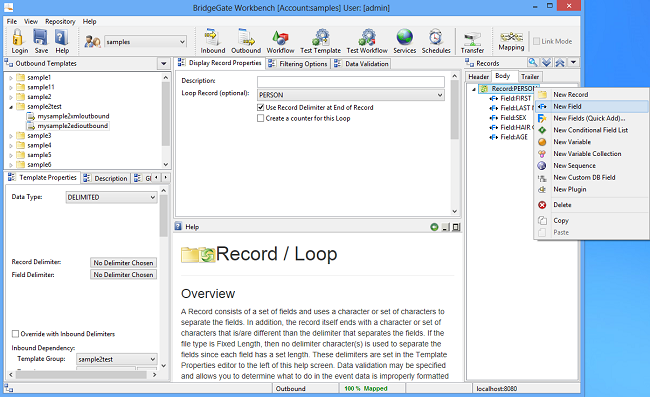
Task: Open the Workflow tool
Action: (x=280, y=41)
